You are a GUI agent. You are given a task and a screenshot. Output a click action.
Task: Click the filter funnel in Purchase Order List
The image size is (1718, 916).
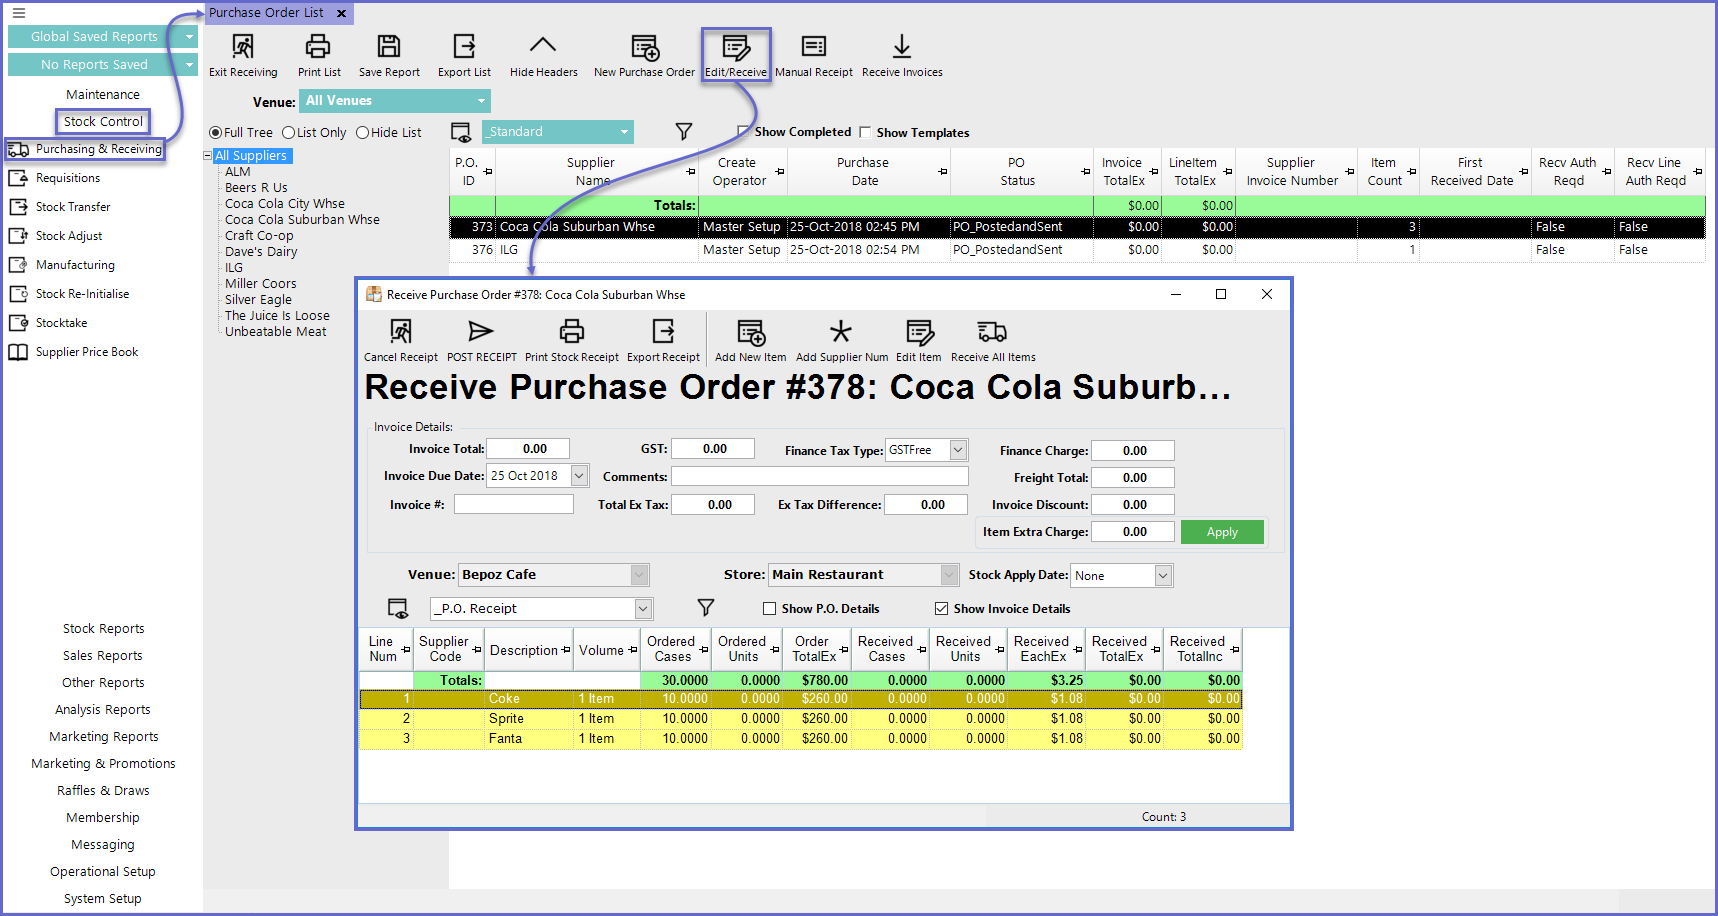[x=684, y=132]
